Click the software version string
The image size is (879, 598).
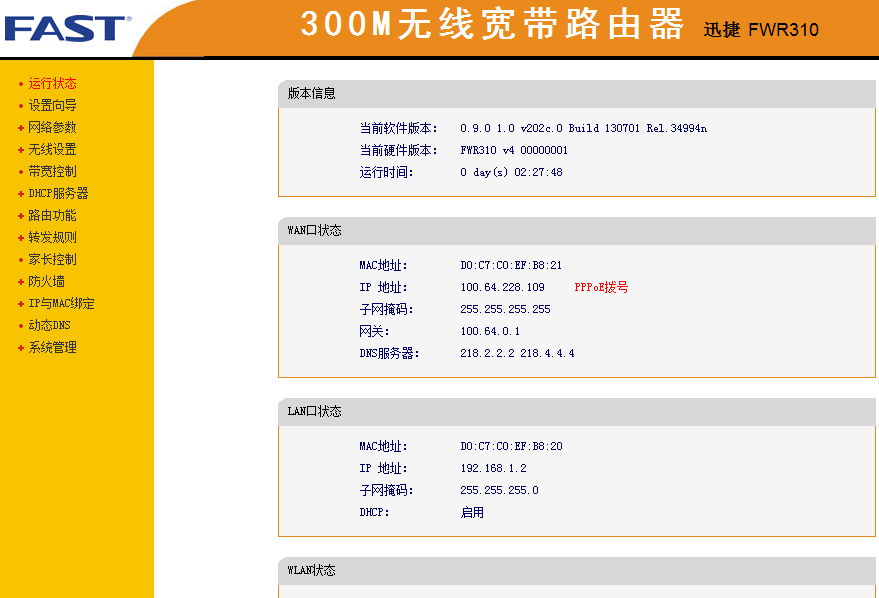(x=584, y=128)
